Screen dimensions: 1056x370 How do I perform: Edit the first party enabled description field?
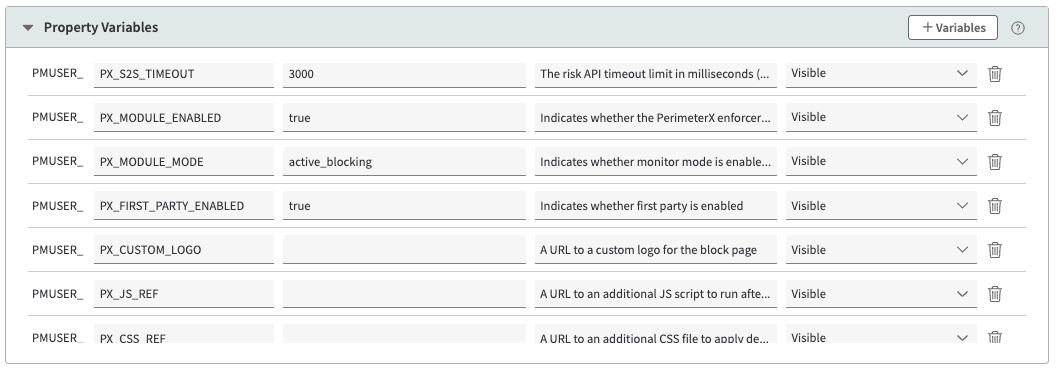[x=655, y=206]
